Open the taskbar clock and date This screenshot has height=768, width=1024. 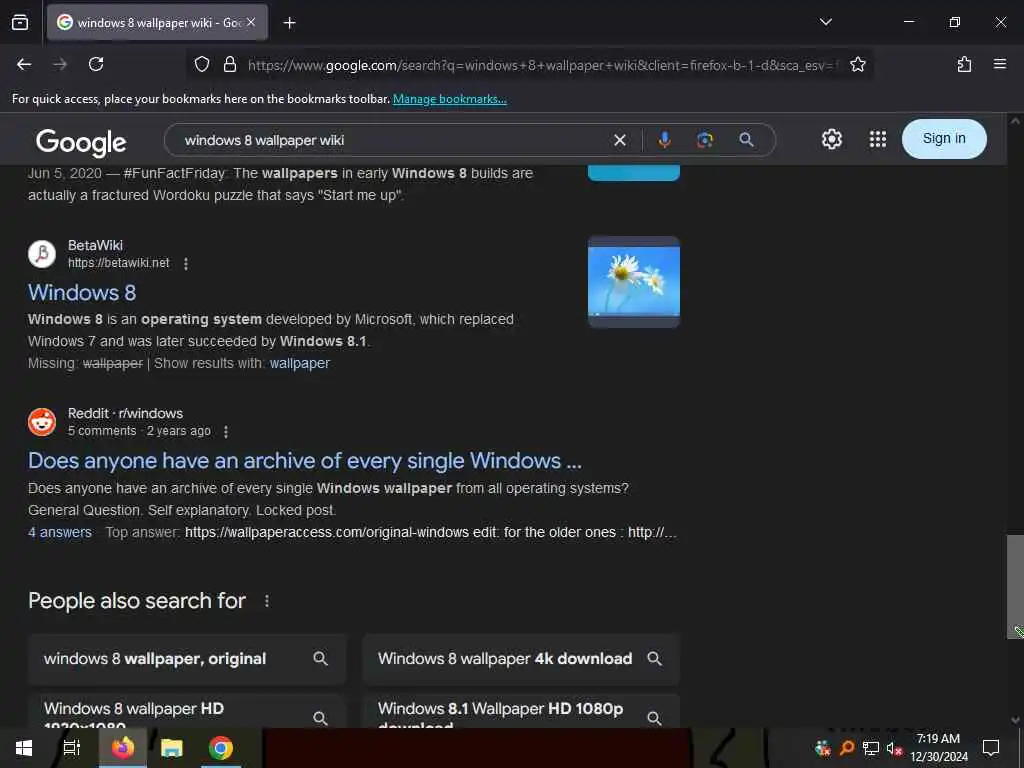tap(938, 748)
